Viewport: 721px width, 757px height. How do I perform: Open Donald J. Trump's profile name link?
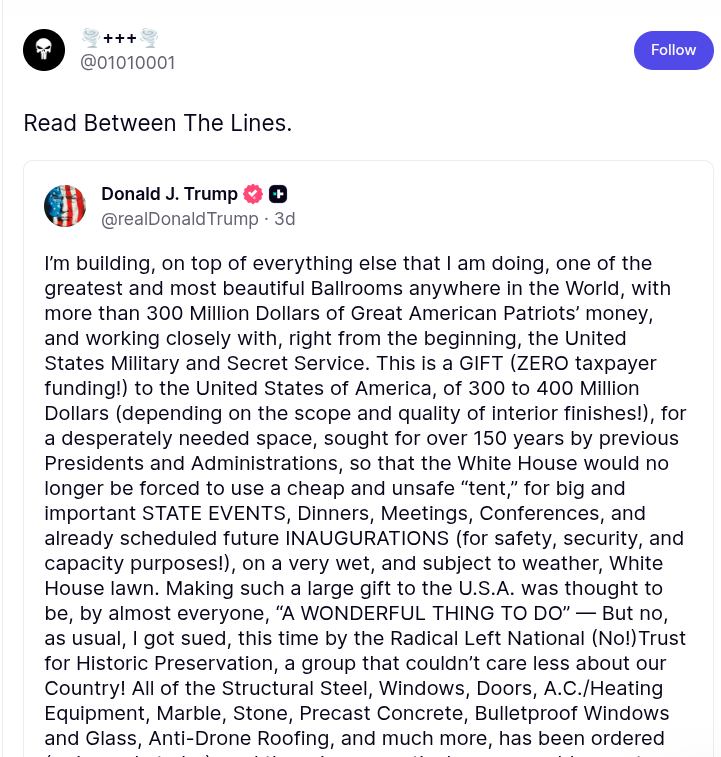[x=170, y=194]
